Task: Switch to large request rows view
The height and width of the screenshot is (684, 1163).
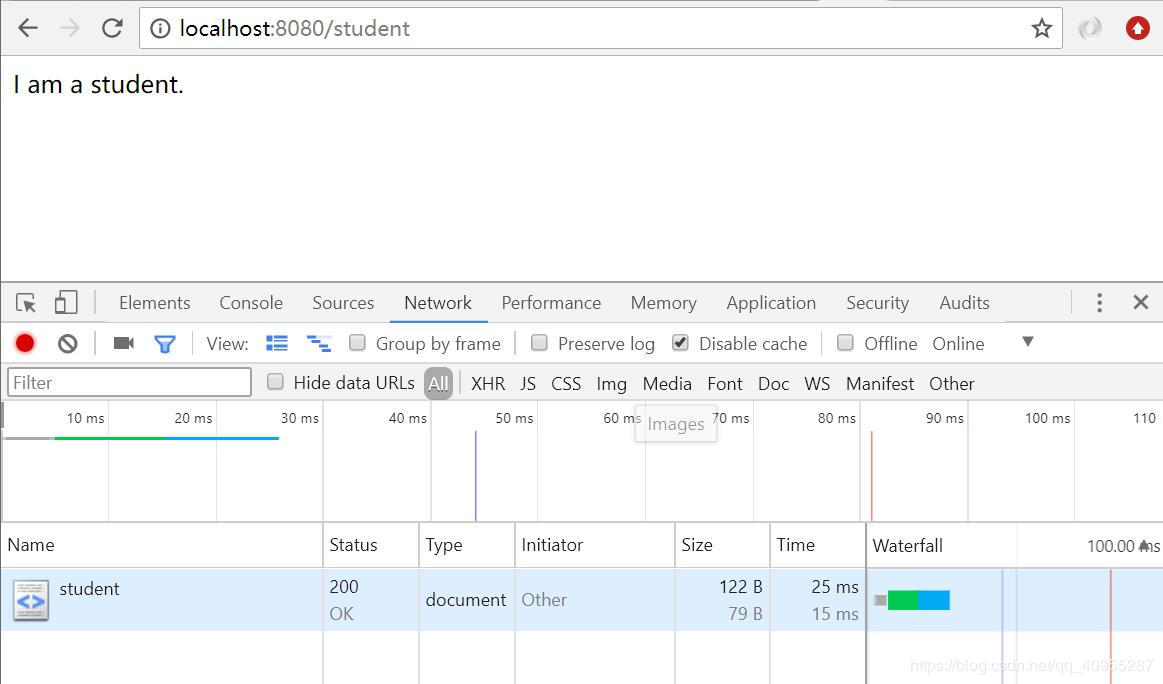Action: (x=277, y=343)
